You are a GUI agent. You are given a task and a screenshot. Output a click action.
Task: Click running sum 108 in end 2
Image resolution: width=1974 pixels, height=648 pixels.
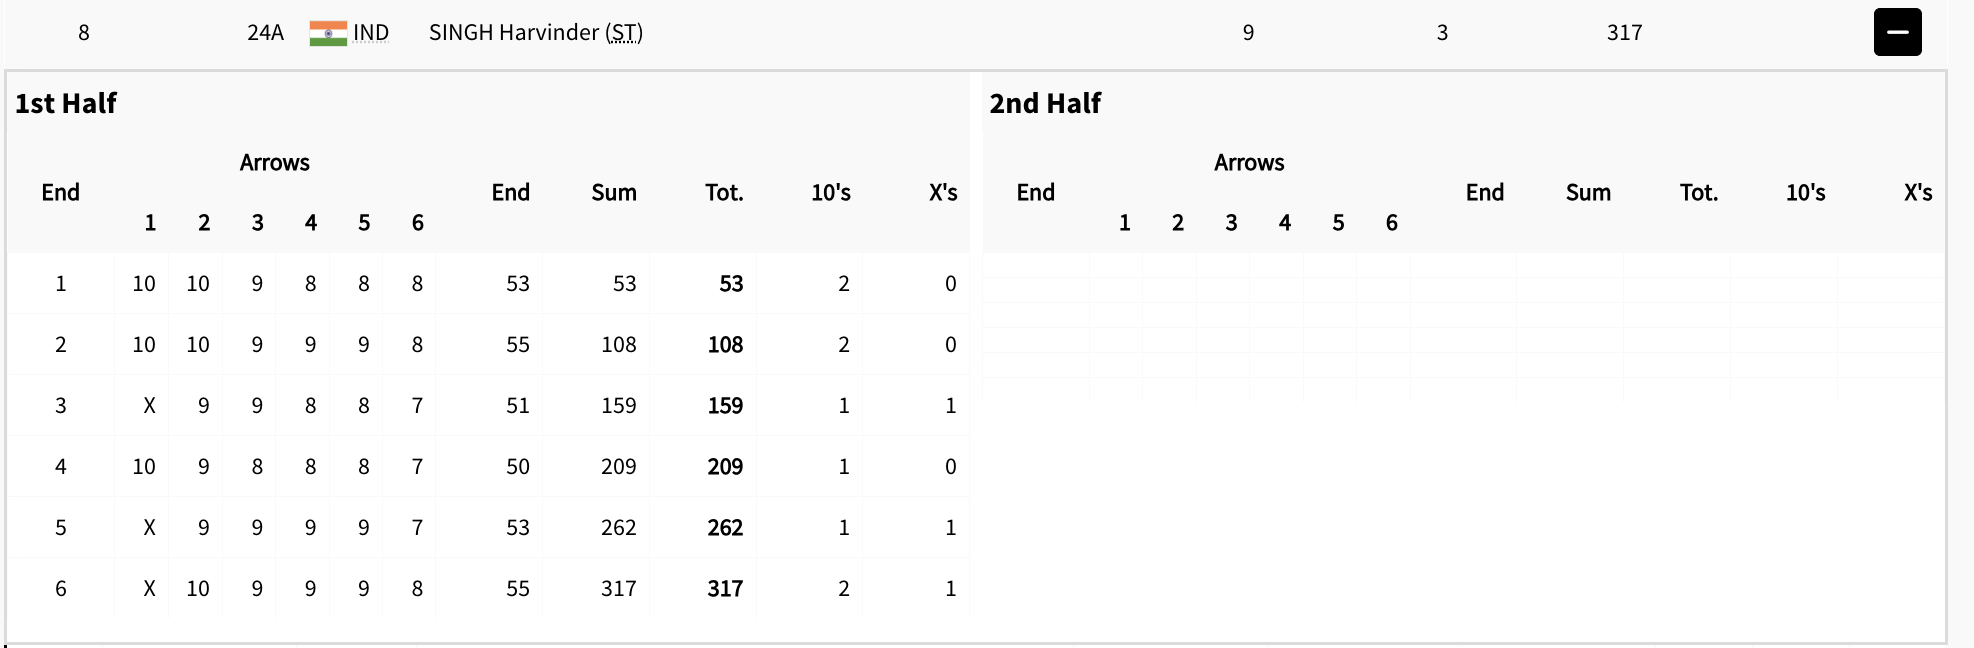point(618,344)
